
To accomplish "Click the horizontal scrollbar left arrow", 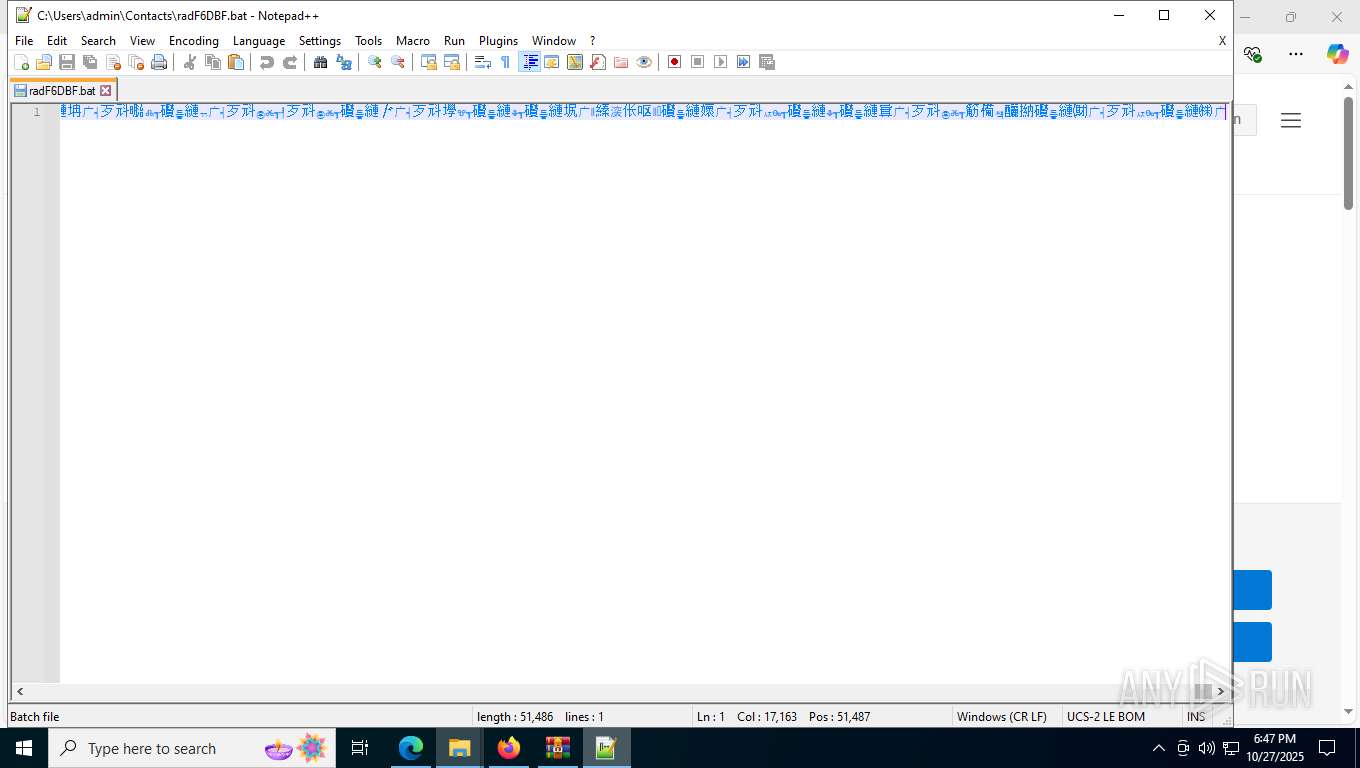I will point(20,692).
